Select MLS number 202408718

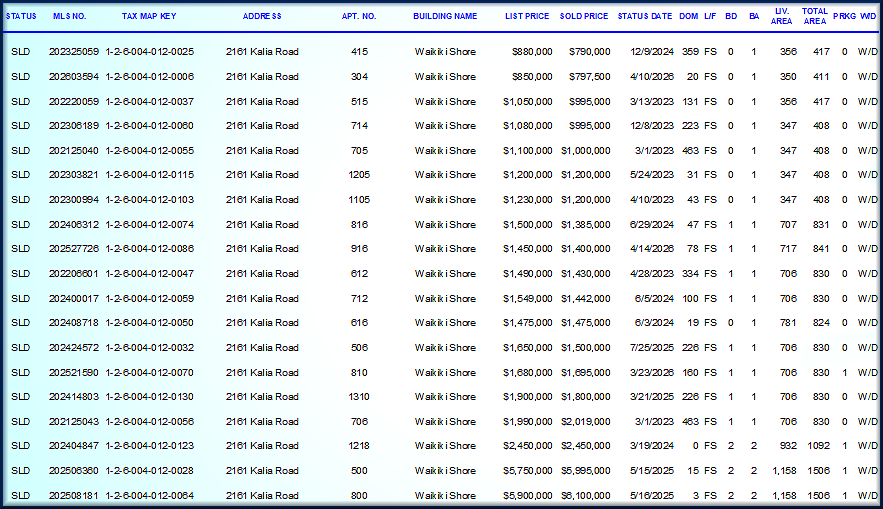tap(74, 323)
